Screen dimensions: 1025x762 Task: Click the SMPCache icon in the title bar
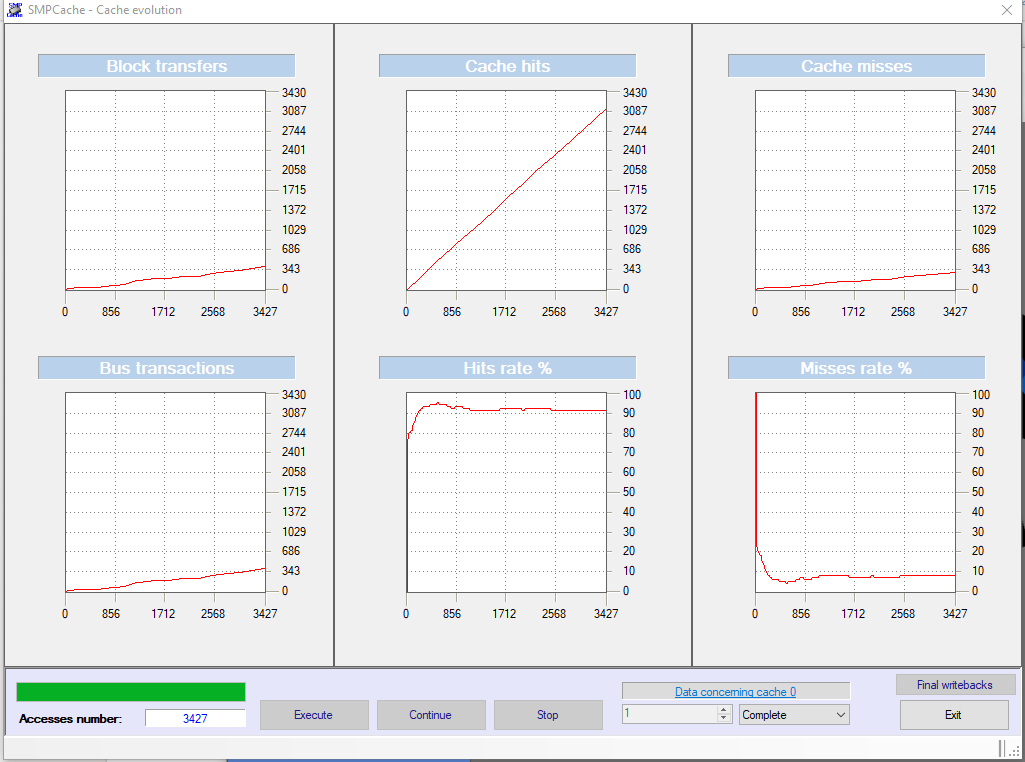point(13,9)
